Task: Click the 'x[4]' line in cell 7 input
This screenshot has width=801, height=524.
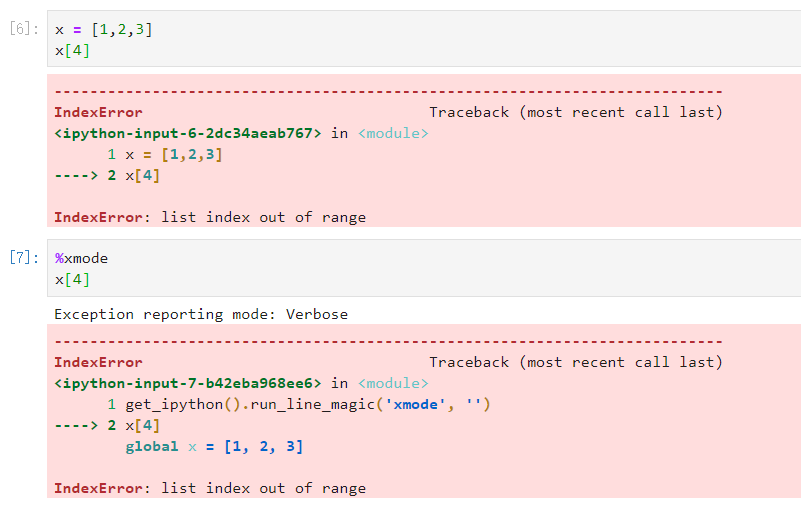Action: pos(73,280)
